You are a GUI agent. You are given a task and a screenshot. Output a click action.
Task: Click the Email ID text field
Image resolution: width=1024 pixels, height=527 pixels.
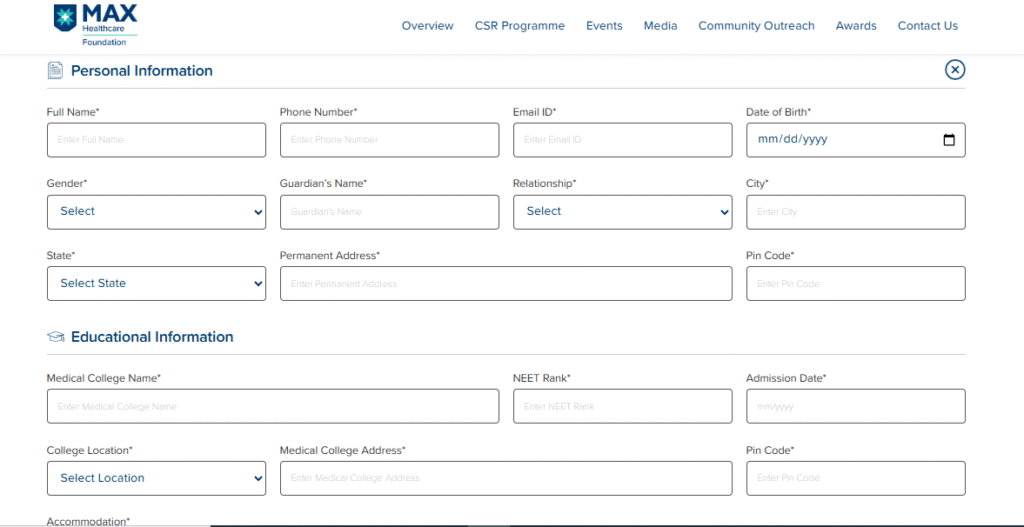(x=622, y=140)
